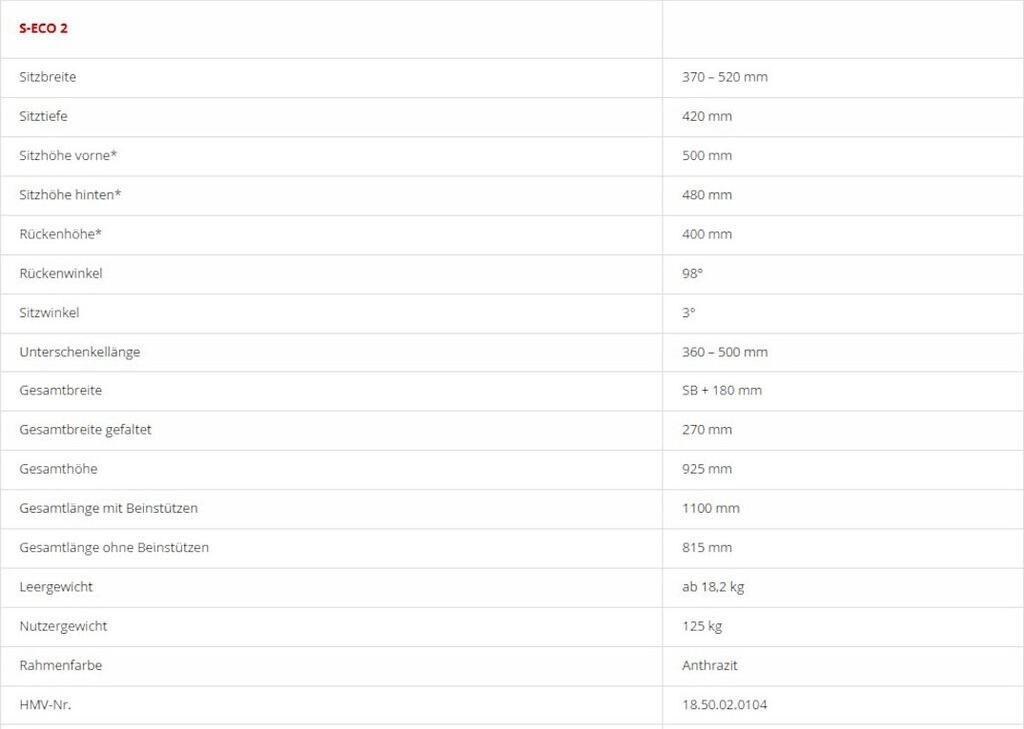Click the S-ECO 2 table heading
1024x729 pixels.
pyautogui.click(x=44, y=28)
